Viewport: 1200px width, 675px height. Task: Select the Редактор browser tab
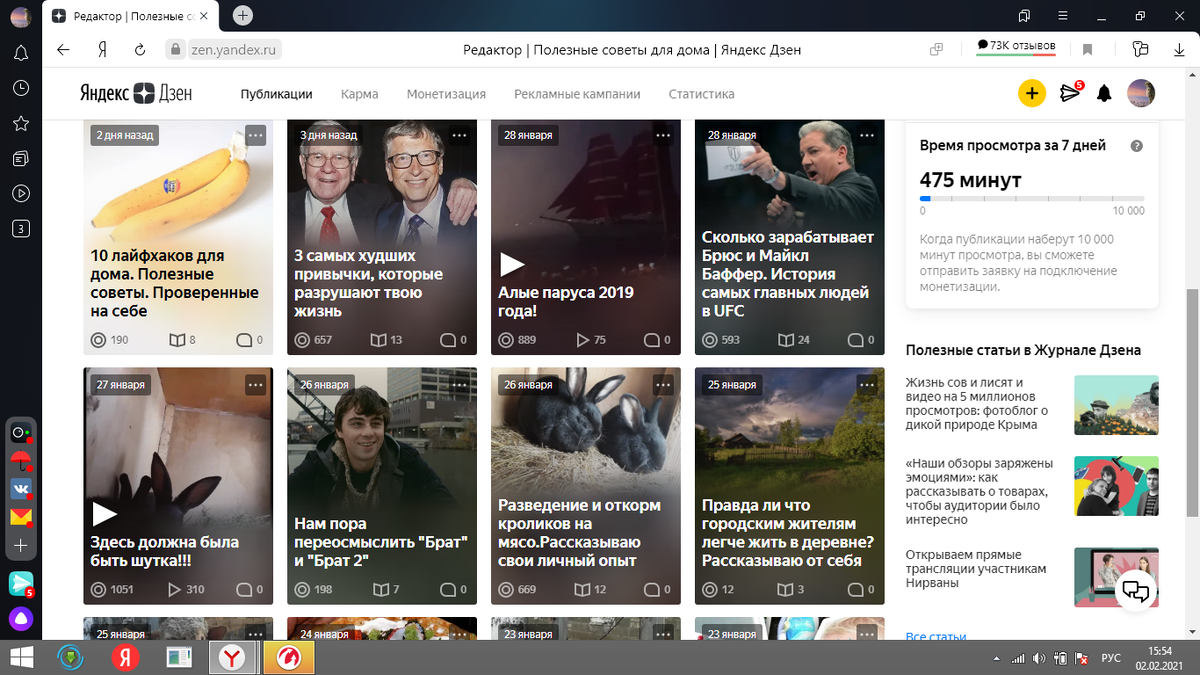tap(133, 16)
